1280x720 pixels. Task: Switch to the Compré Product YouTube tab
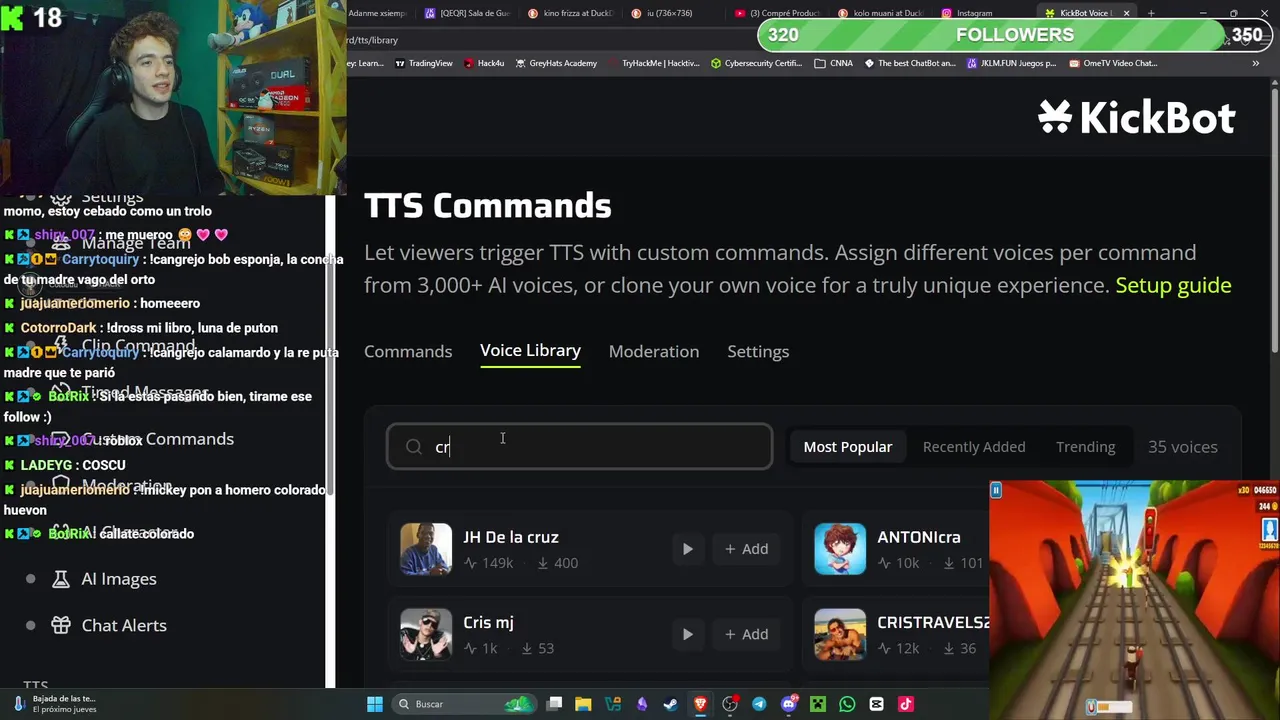tap(778, 13)
